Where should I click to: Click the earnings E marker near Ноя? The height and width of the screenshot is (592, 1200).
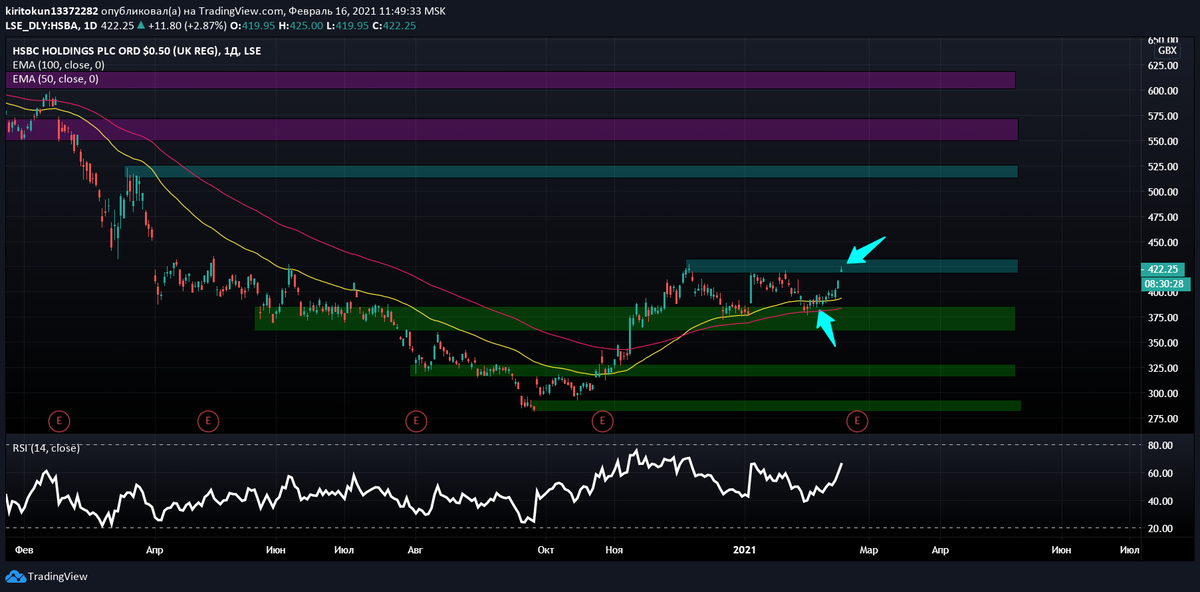tap(602, 421)
